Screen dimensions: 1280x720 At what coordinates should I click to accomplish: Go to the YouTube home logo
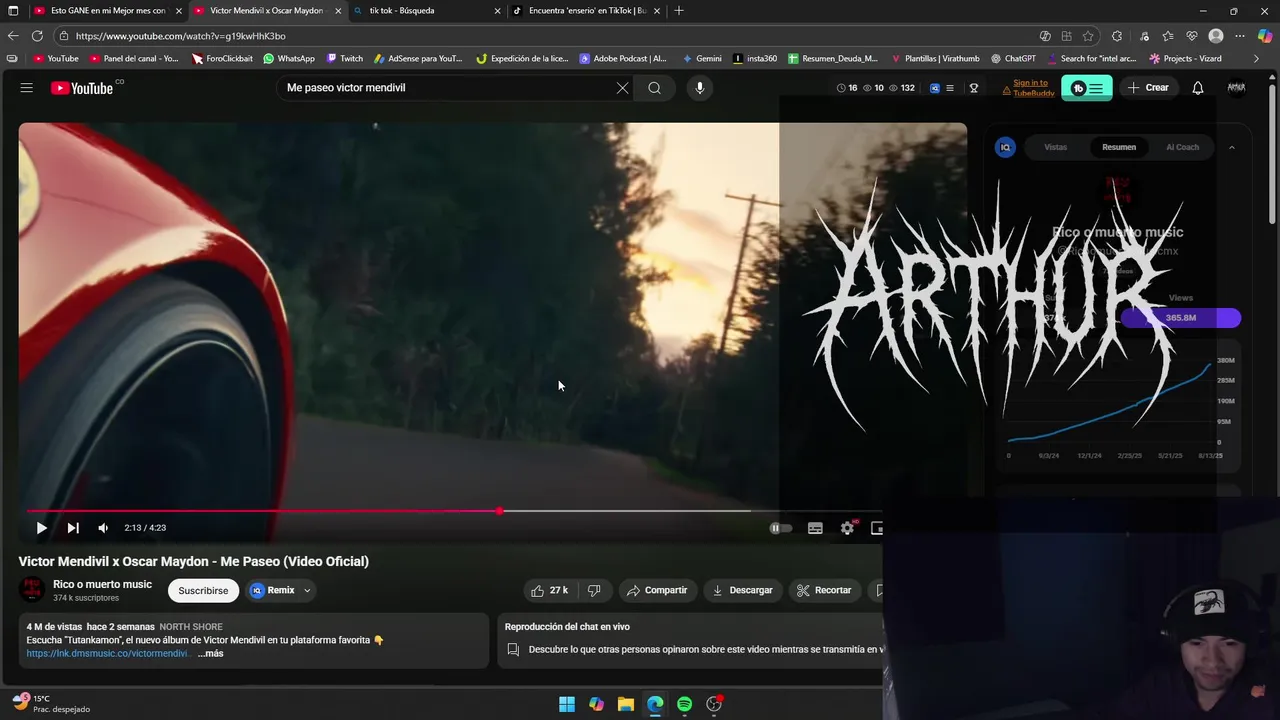[x=82, y=88]
